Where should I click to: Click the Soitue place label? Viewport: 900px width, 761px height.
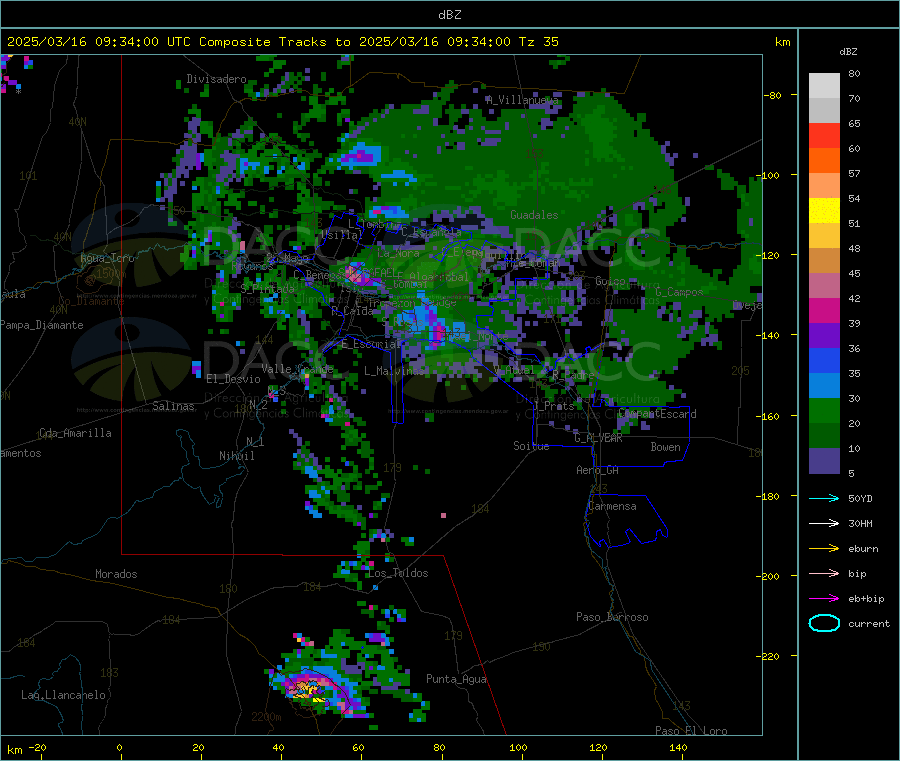[x=531, y=446]
